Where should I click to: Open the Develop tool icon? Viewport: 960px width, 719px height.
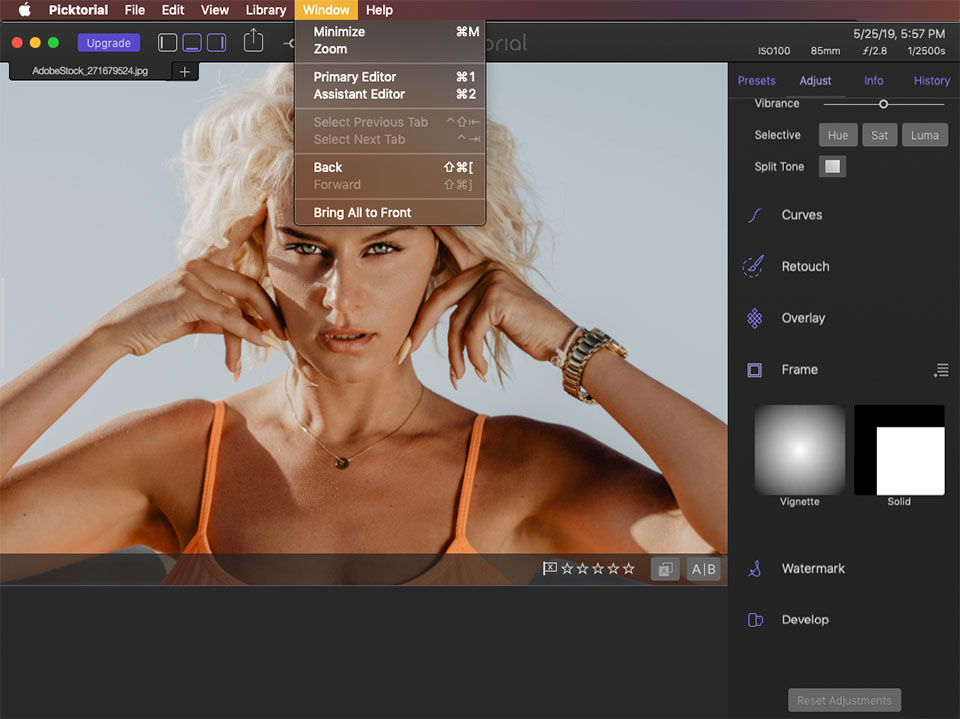click(755, 620)
